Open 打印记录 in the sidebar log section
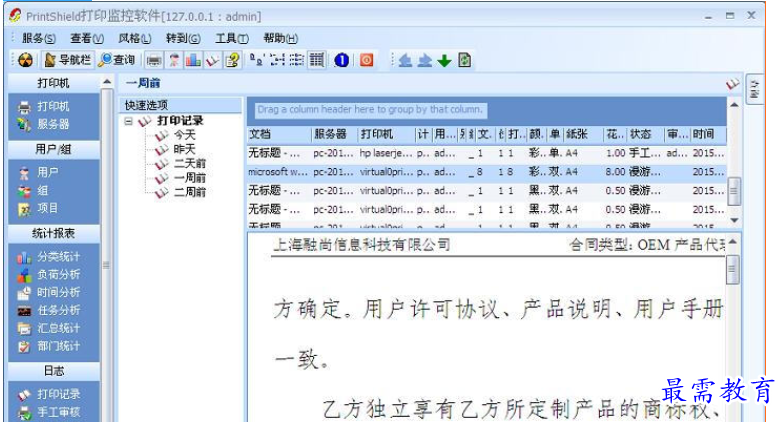 coord(49,394)
